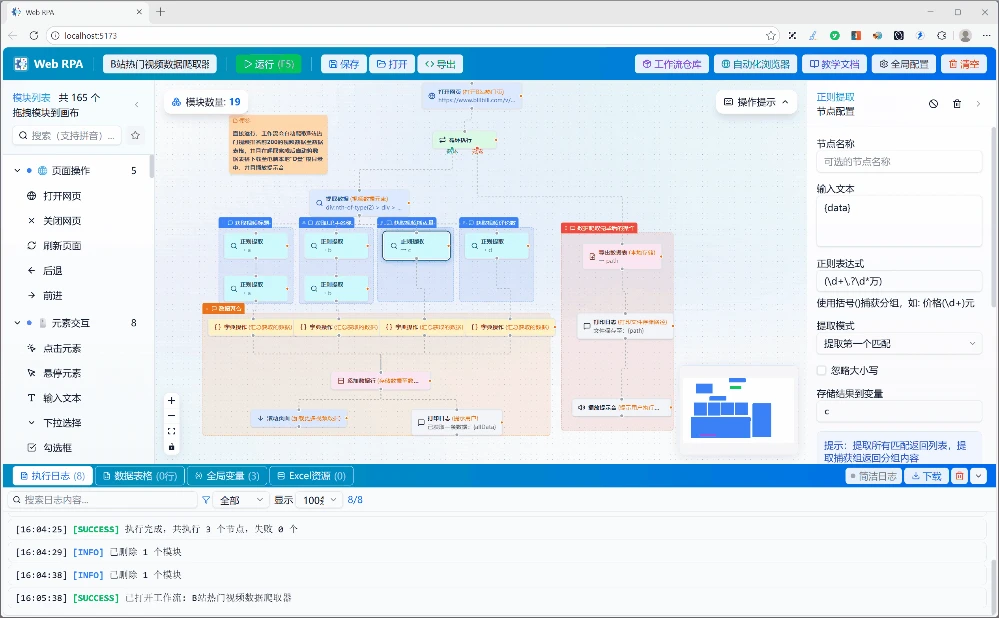
Task: Click the fit view canvas icon
Action: tap(171, 431)
